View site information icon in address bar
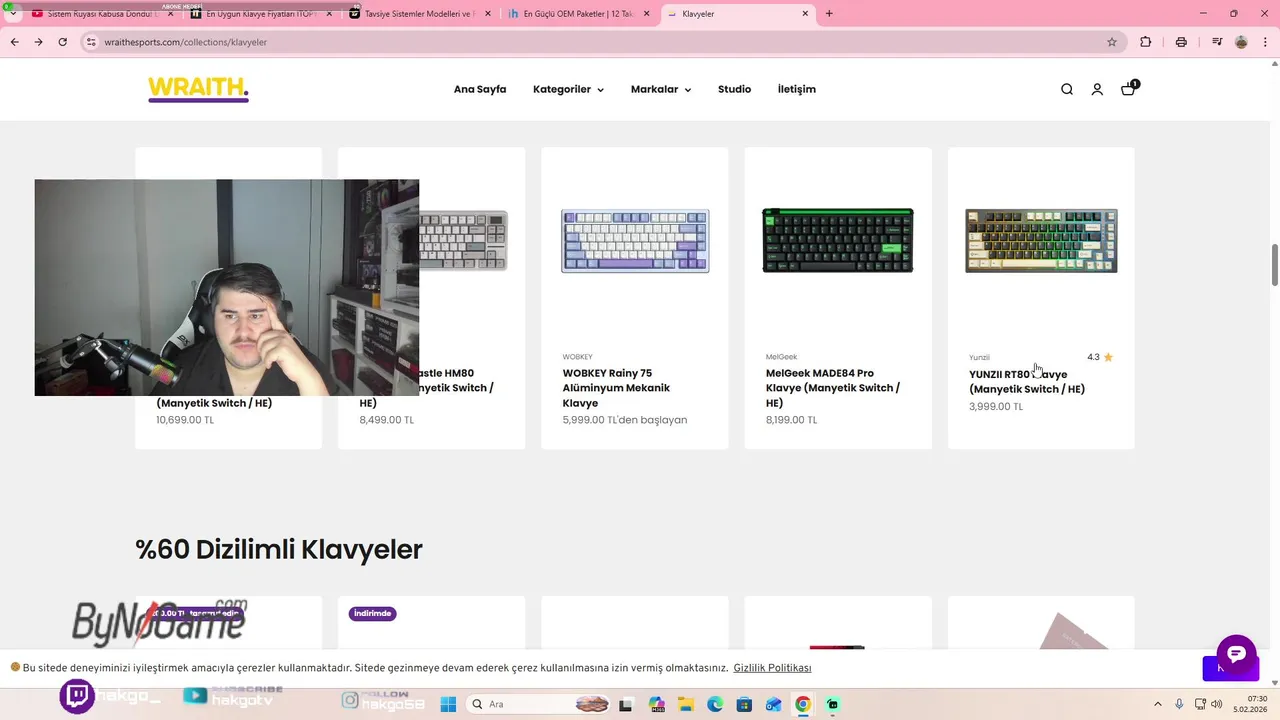This screenshot has height=720, width=1280. click(91, 42)
